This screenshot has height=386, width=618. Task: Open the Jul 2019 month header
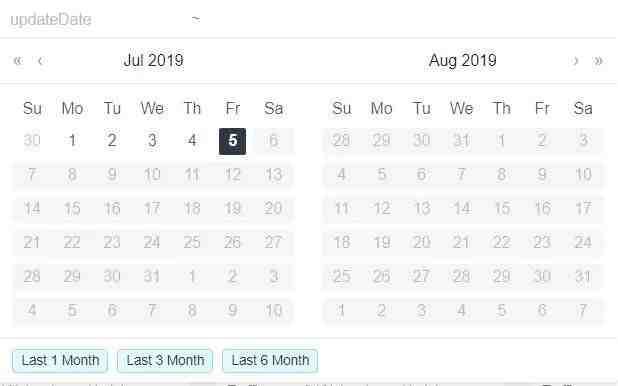pyautogui.click(x=154, y=60)
